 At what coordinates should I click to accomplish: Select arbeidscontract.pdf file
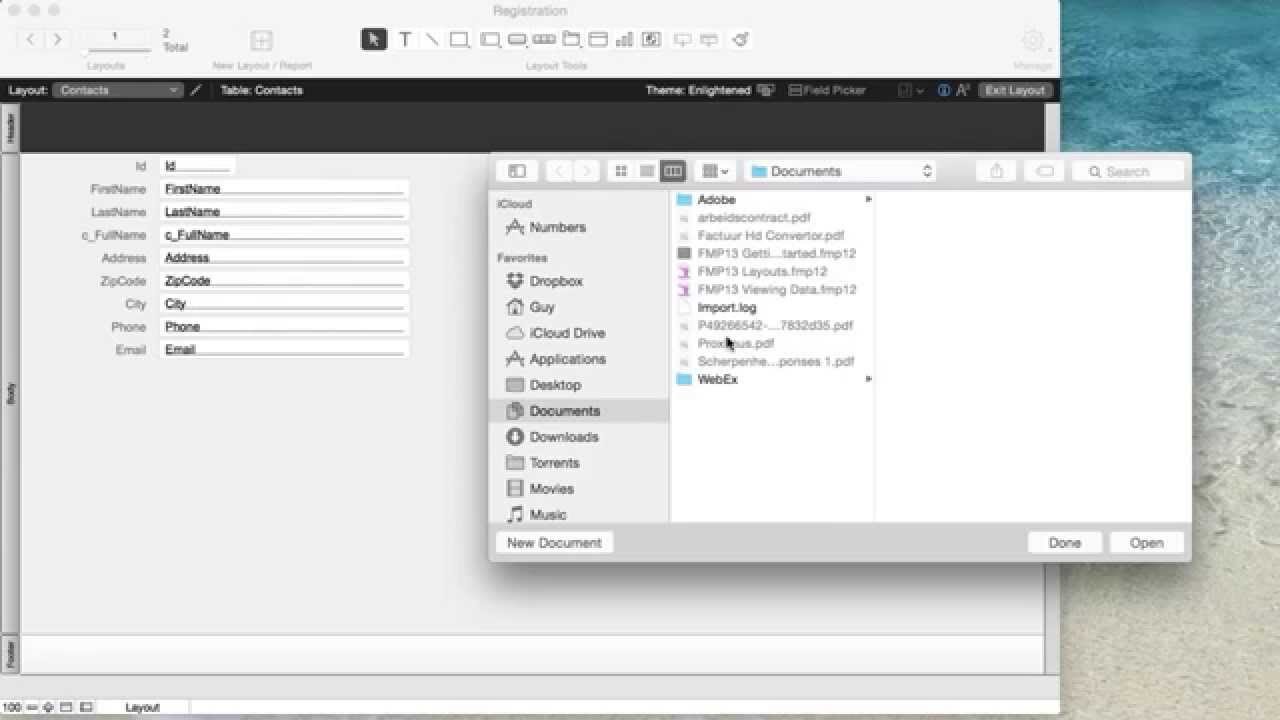754,218
